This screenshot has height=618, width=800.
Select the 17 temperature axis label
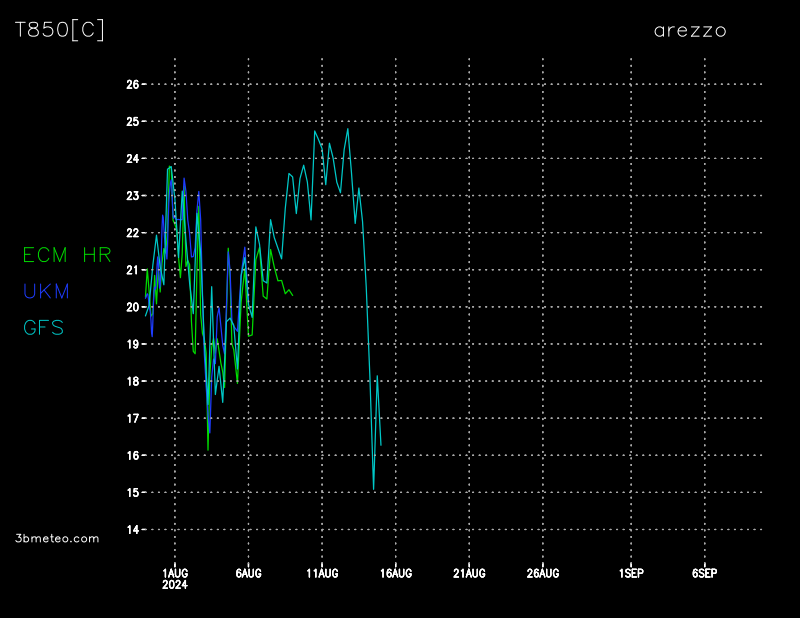coord(132,418)
